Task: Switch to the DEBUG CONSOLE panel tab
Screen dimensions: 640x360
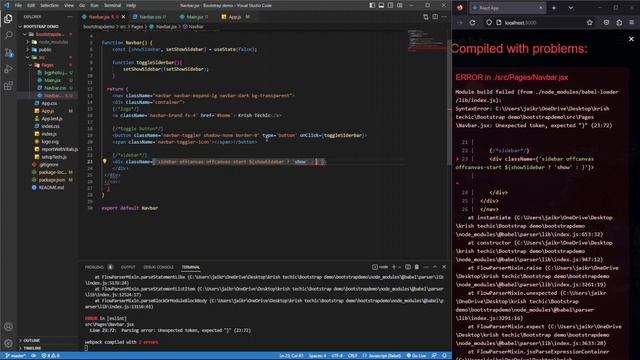Action: [158, 267]
